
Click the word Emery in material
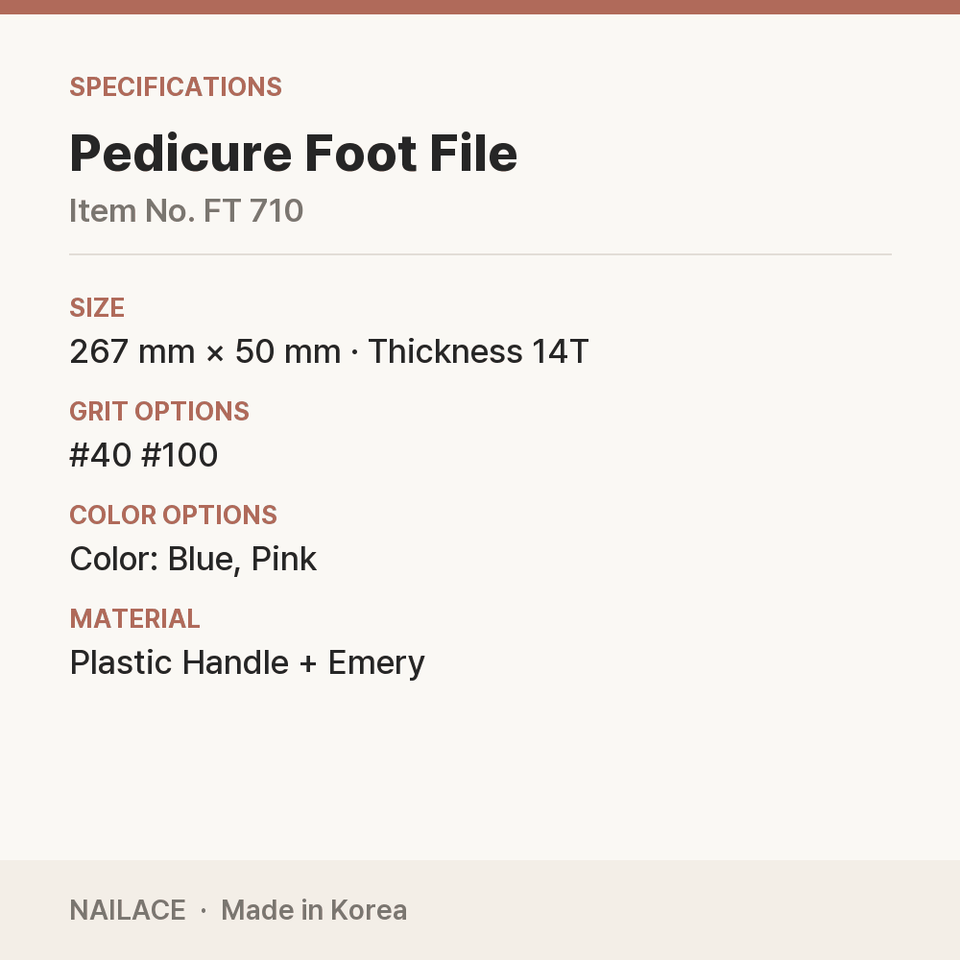[x=377, y=664]
